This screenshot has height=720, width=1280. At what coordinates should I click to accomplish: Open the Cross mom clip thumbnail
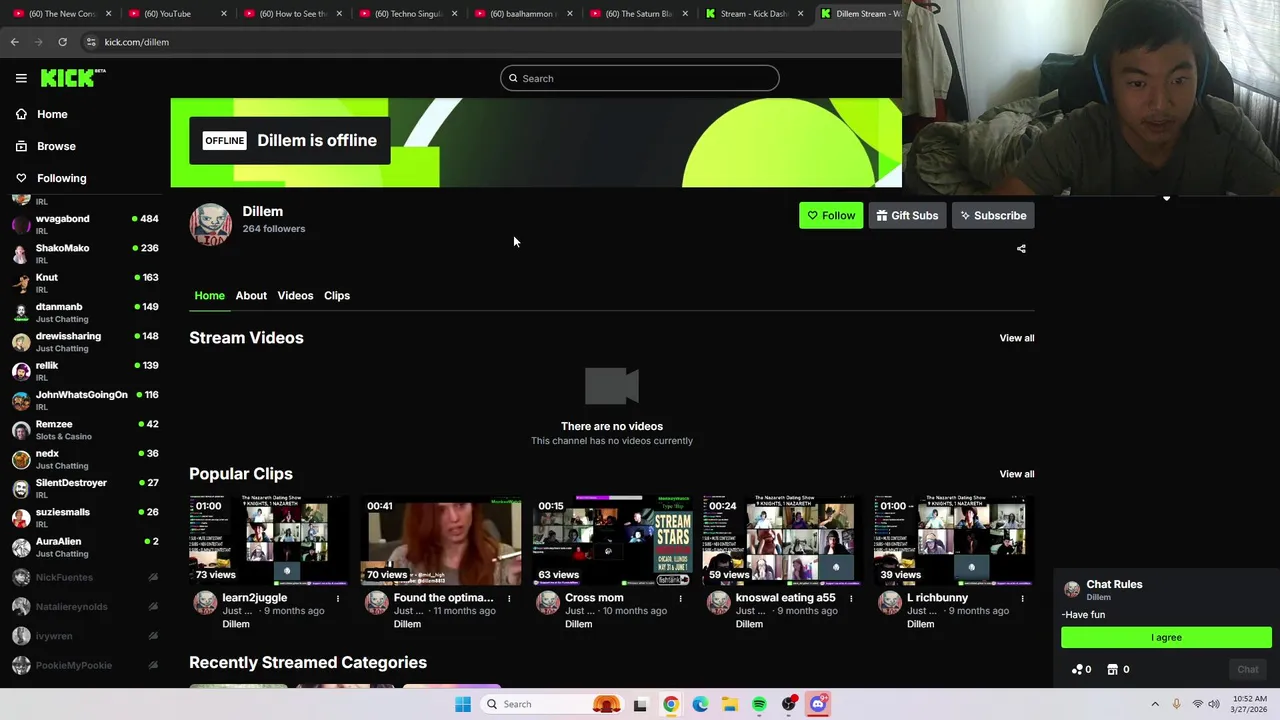(x=612, y=540)
